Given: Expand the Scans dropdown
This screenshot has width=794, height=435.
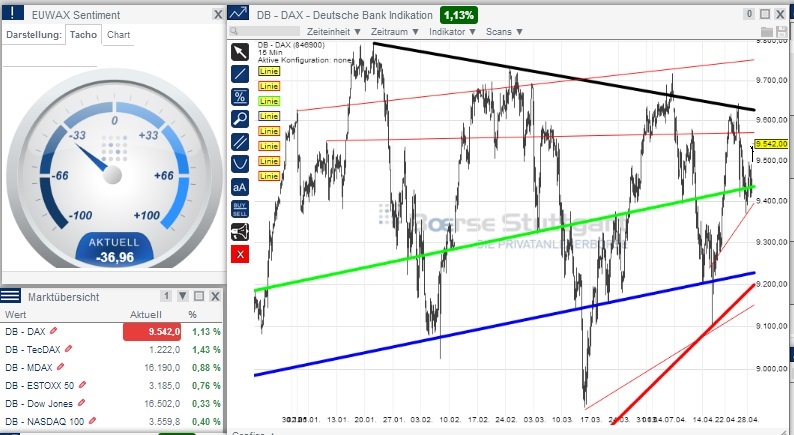Looking at the screenshot, I should (x=504, y=31).
